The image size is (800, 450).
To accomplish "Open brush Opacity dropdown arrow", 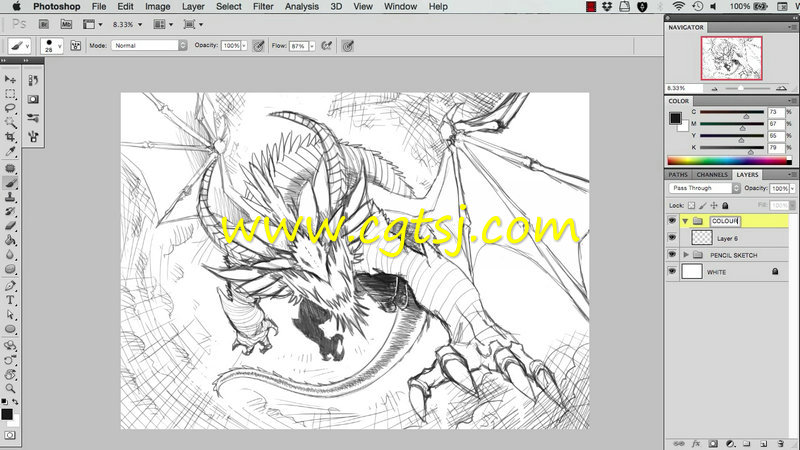I will click(244, 46).
